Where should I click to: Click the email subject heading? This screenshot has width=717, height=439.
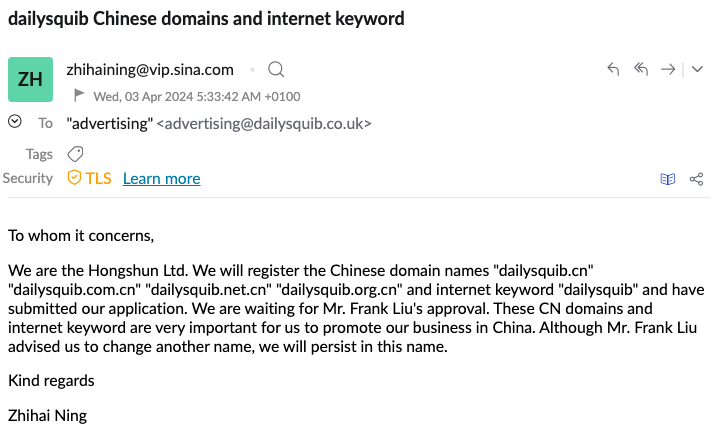tap(206, 18)
